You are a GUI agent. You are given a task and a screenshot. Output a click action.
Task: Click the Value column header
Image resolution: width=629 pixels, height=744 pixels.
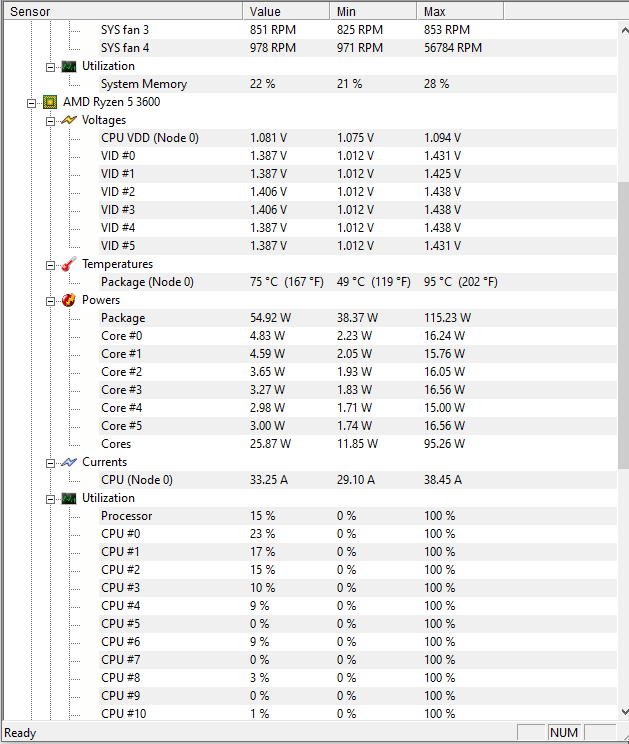click(287, 11)
